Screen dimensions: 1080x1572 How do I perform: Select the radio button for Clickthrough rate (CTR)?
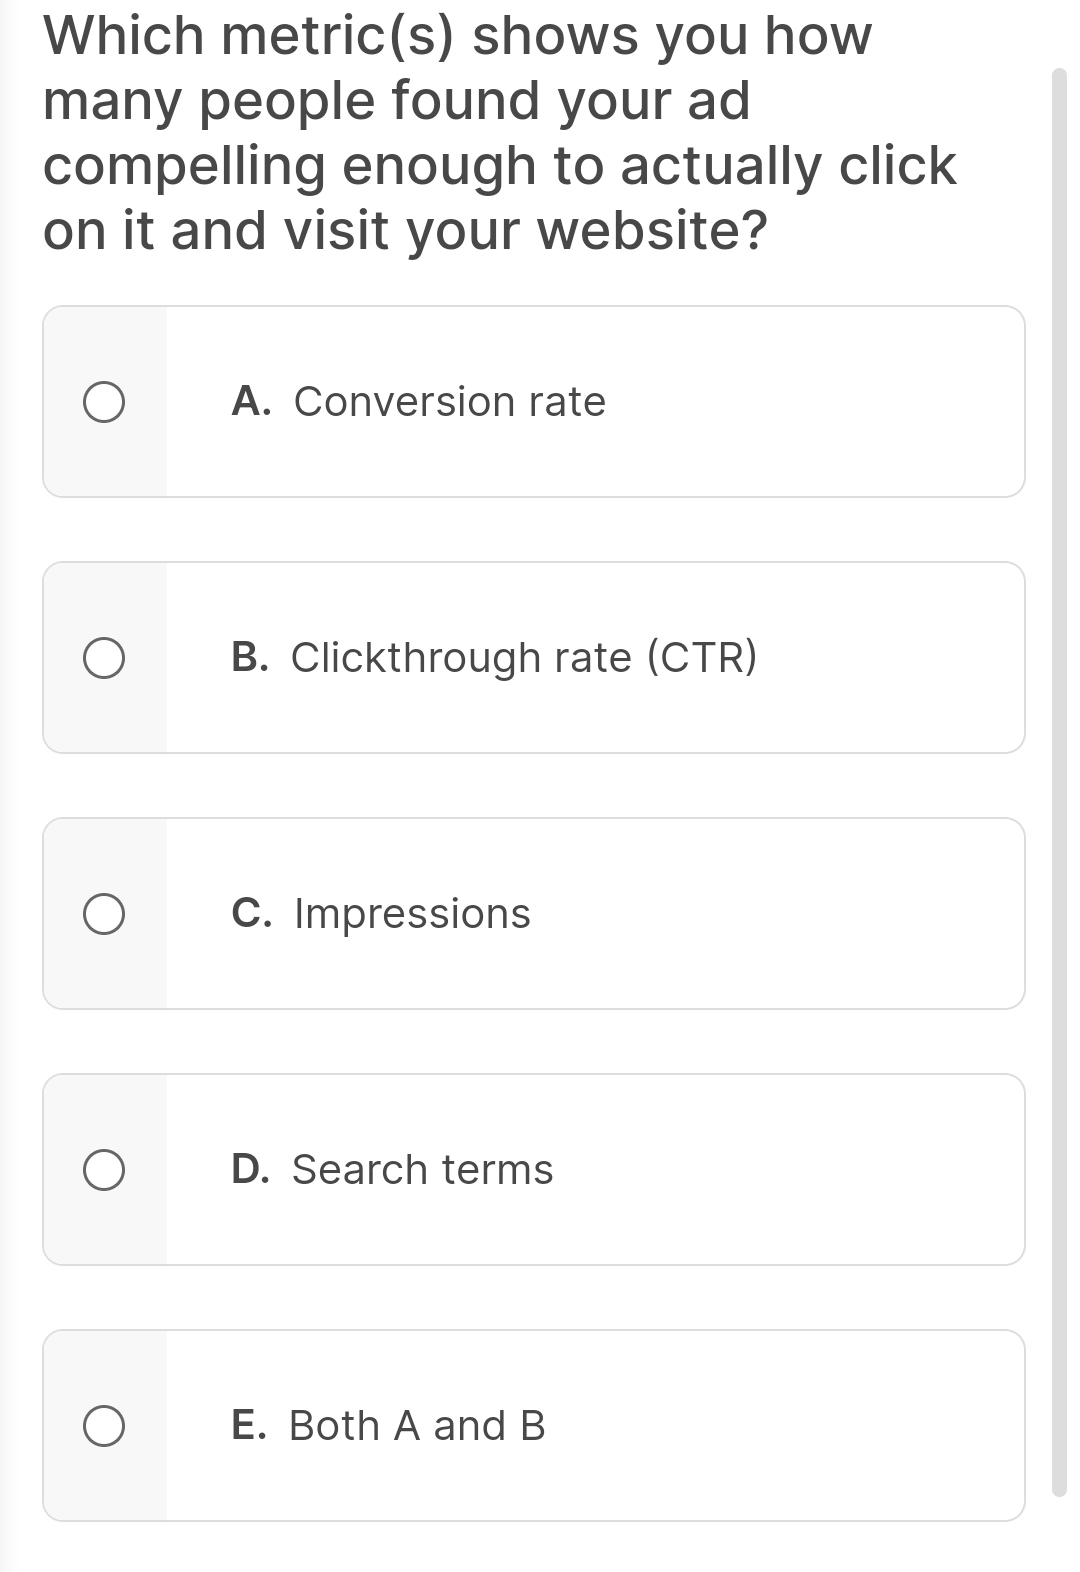point(105,657)
